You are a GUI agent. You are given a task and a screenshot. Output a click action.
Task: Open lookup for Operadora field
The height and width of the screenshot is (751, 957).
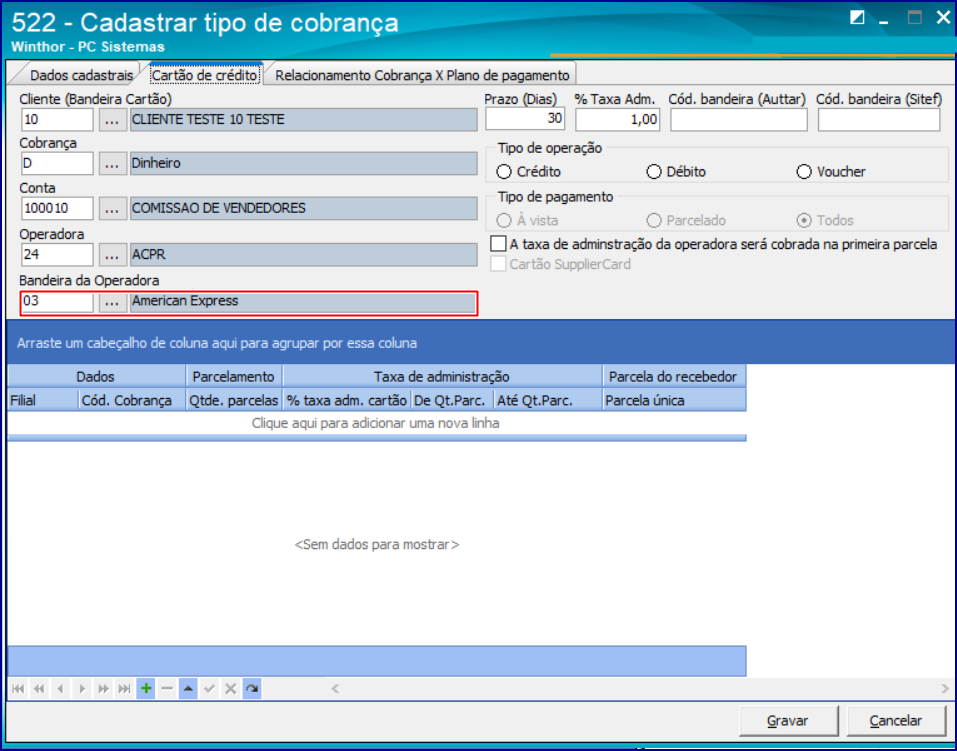(x=112, y=255)
